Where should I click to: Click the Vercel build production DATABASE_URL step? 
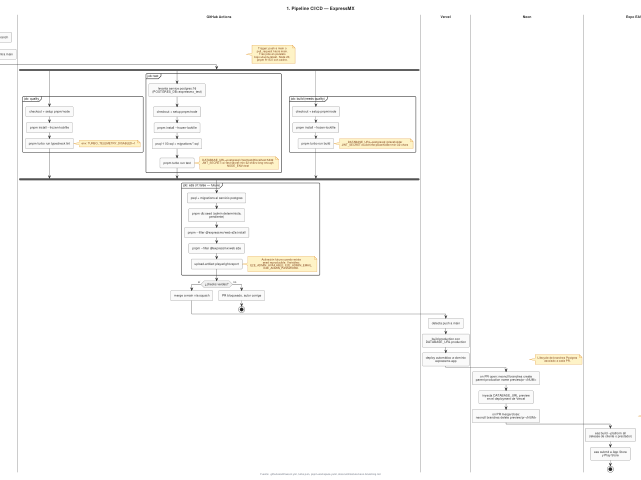pyautogui.click(x=446, y=341)
